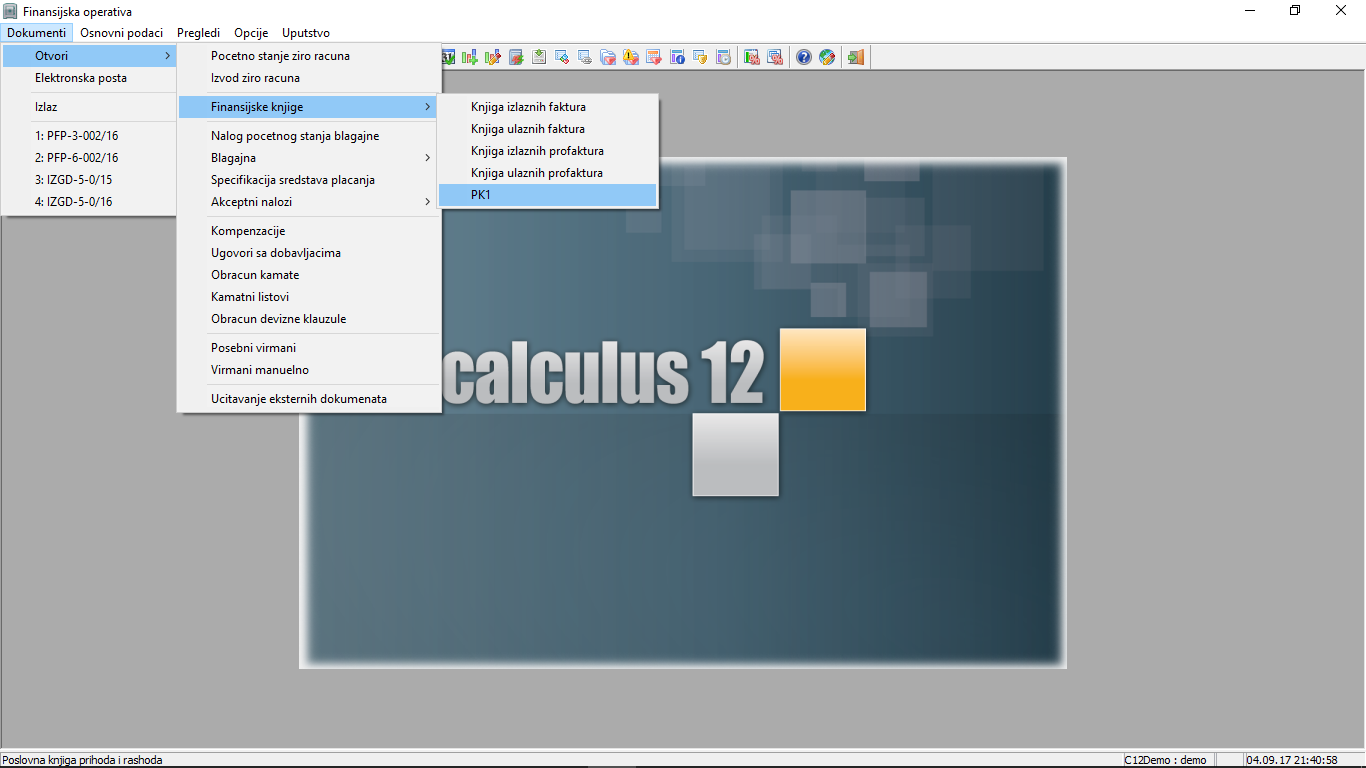Open recent document 3: IZGD-5-0/15
Viewport: 1366px width, 768px height.
coord(89,180)
